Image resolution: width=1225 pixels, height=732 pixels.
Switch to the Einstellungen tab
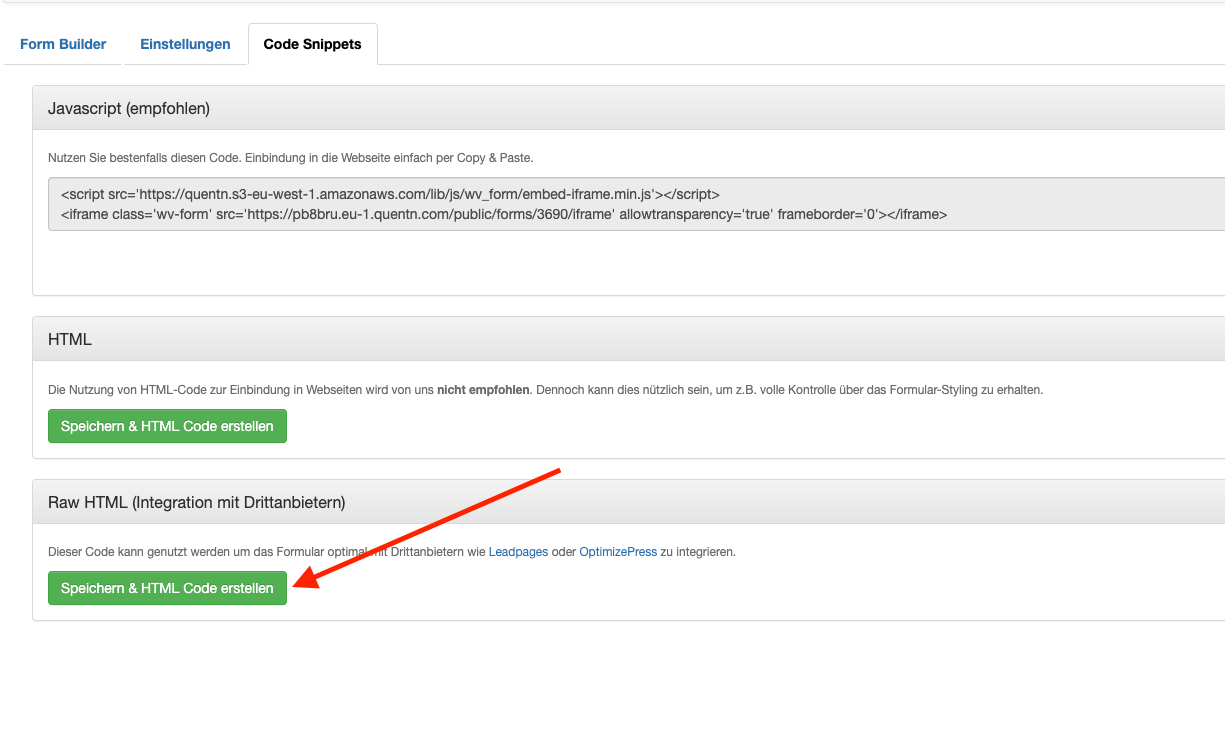(185, 44)
